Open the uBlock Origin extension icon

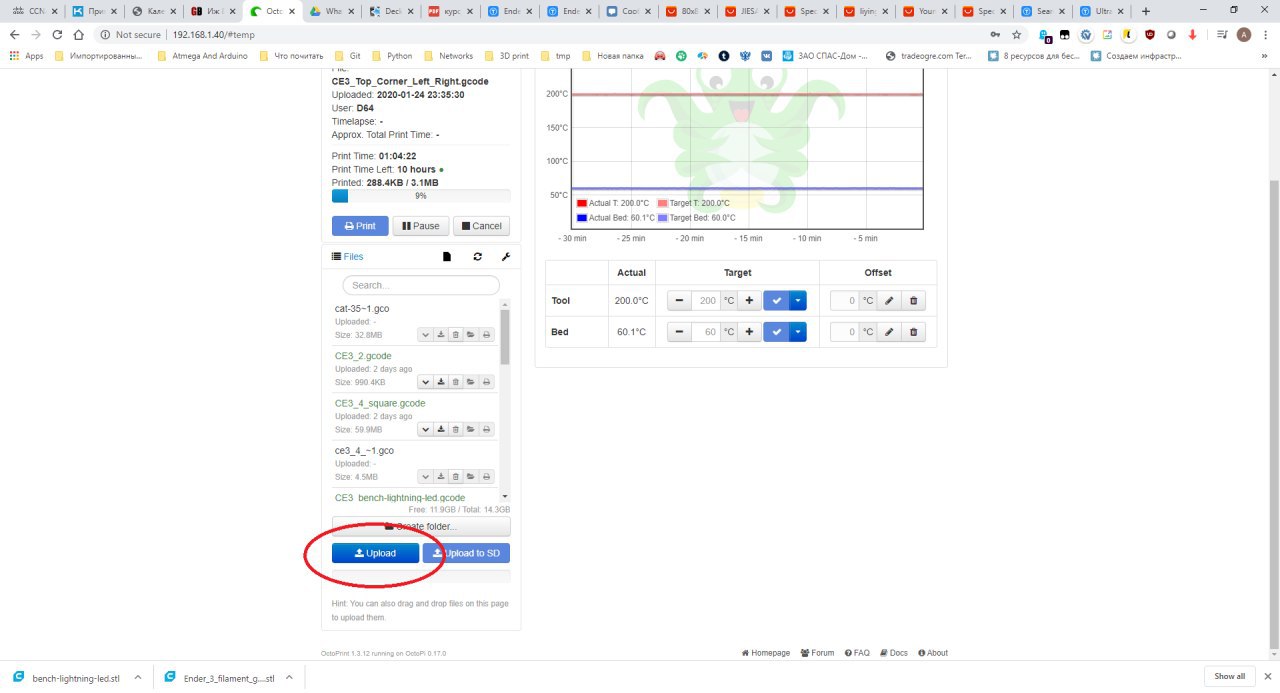1149,34
